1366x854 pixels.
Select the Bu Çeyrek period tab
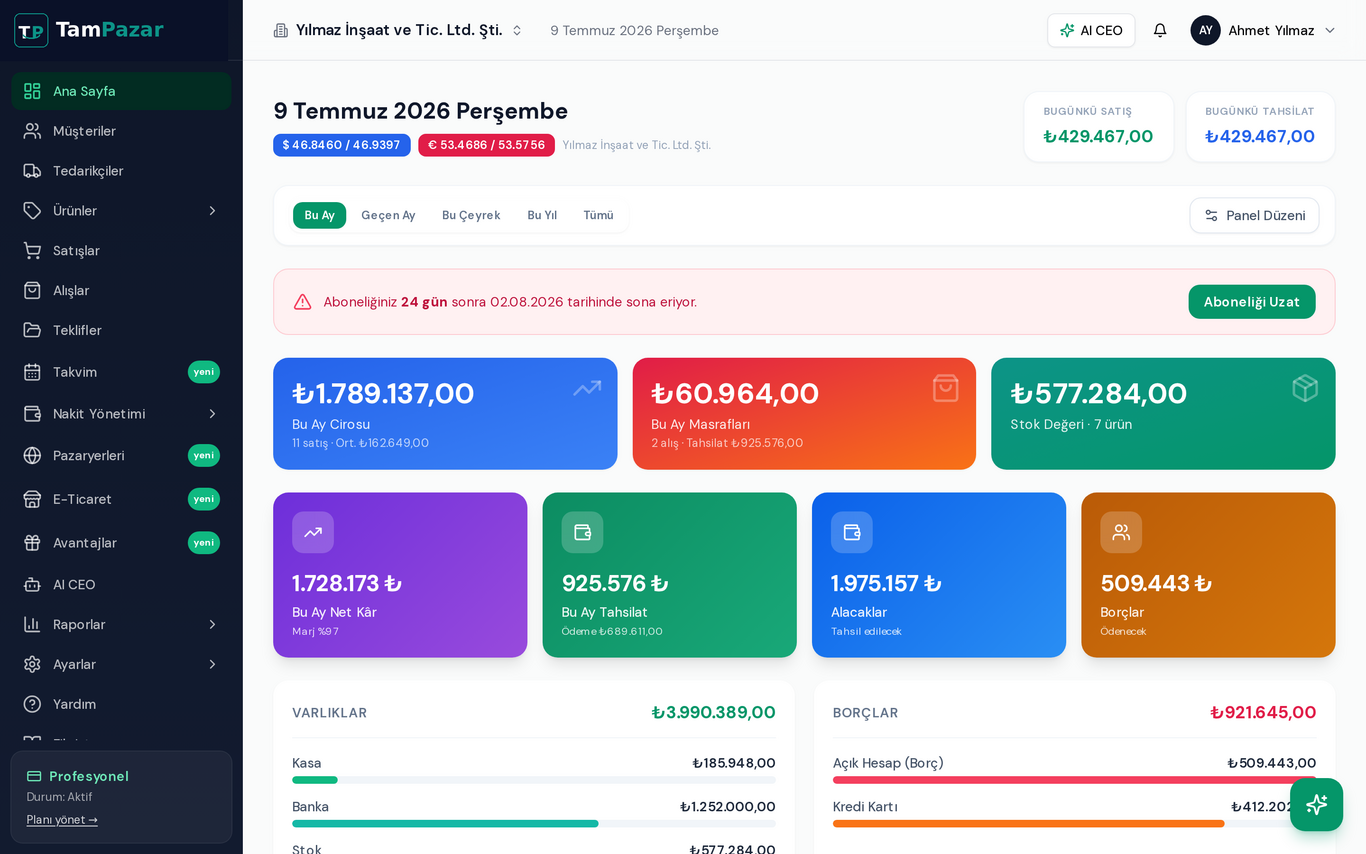[x=471, y=215]
